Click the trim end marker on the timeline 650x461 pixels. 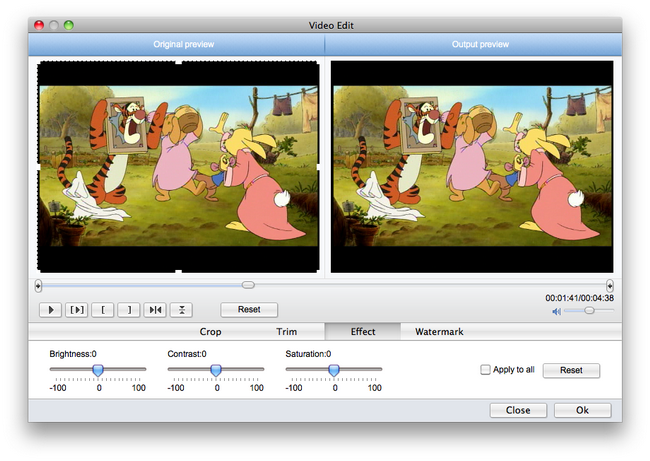click(x=609, y=286)
